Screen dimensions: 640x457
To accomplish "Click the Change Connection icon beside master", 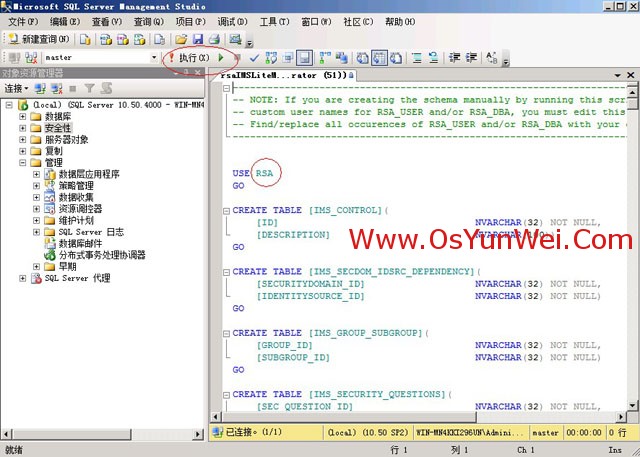I will 31,58.
